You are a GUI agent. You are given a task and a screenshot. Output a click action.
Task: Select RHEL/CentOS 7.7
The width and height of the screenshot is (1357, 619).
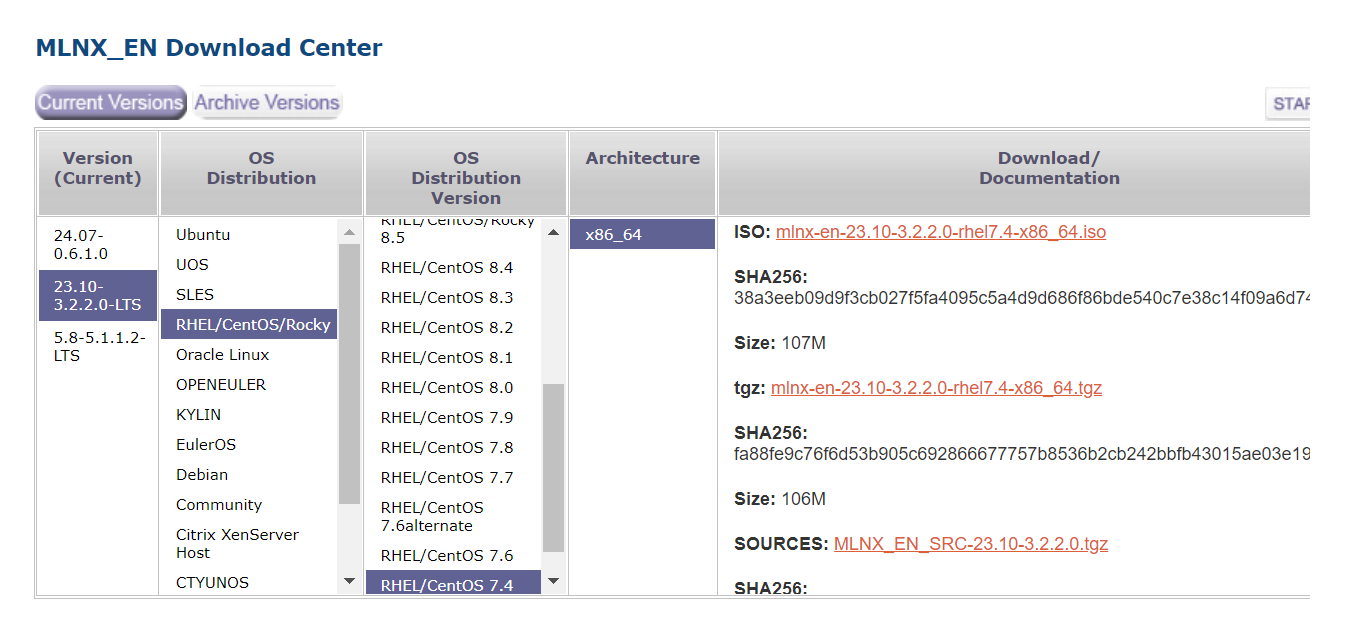pos(454,477)
